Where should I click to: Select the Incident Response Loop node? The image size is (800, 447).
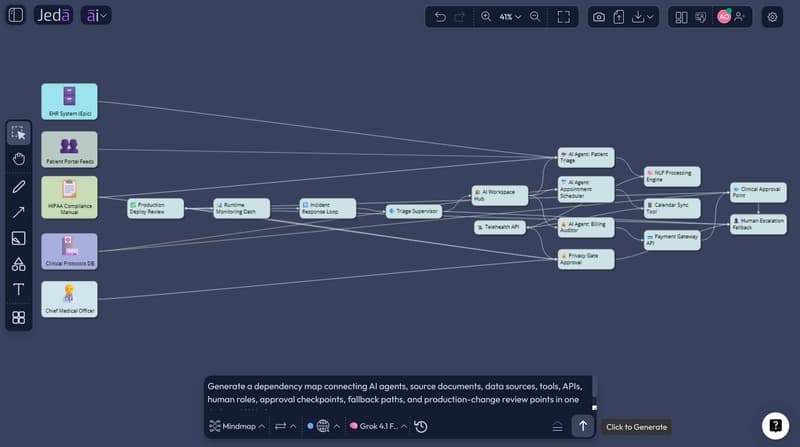point(328,208)
